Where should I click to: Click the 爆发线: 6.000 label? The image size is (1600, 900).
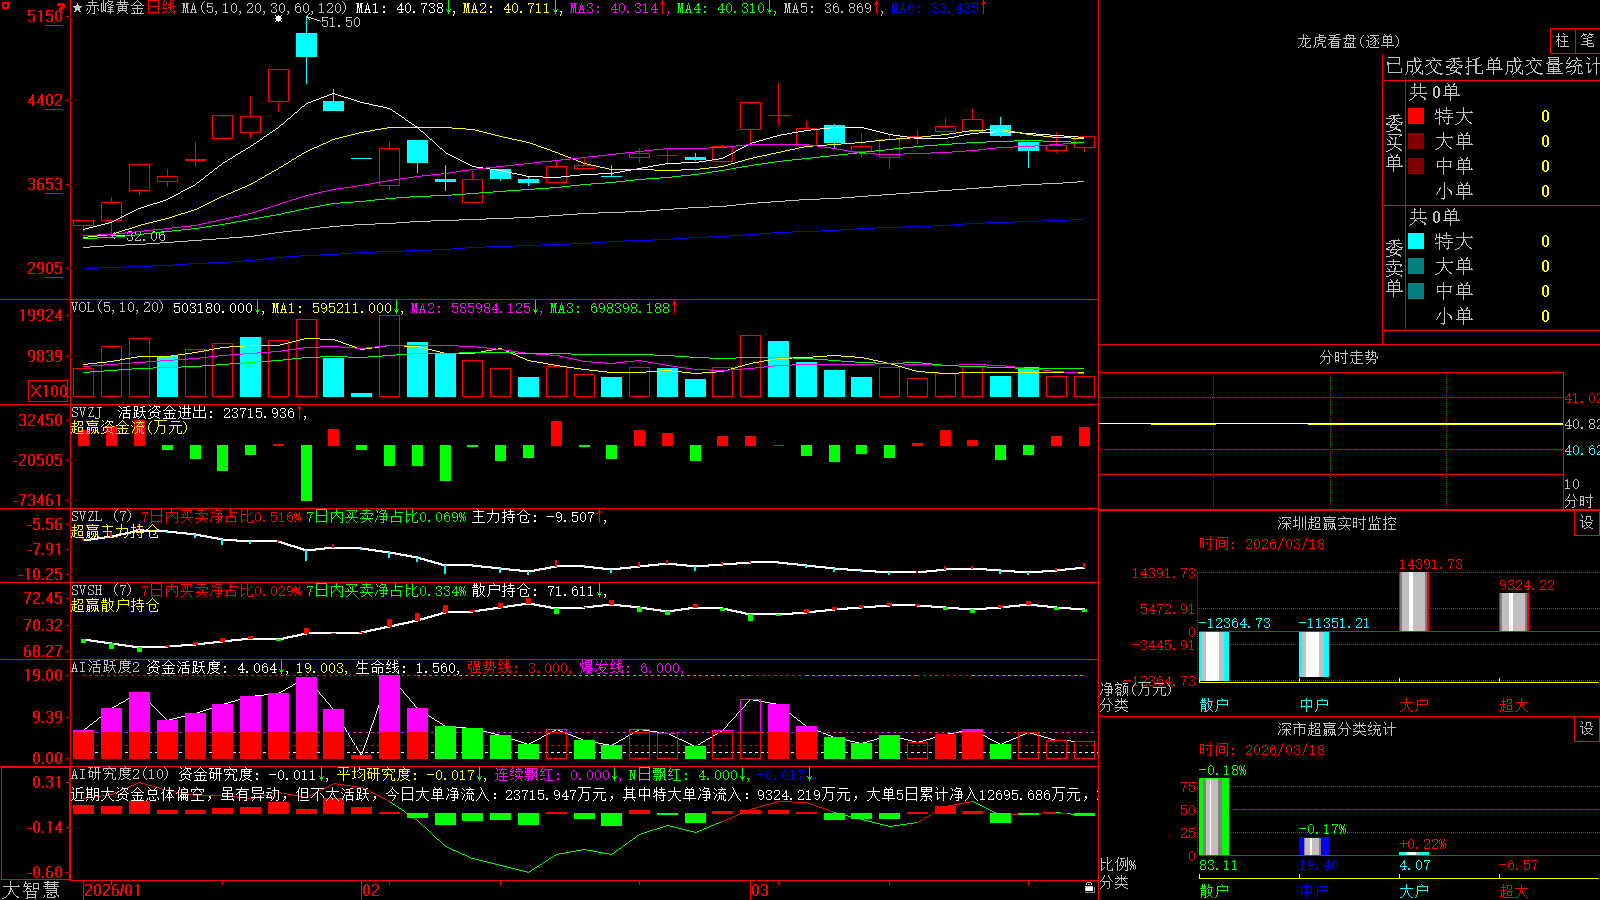pyautogui.click(x=630, y=667)
